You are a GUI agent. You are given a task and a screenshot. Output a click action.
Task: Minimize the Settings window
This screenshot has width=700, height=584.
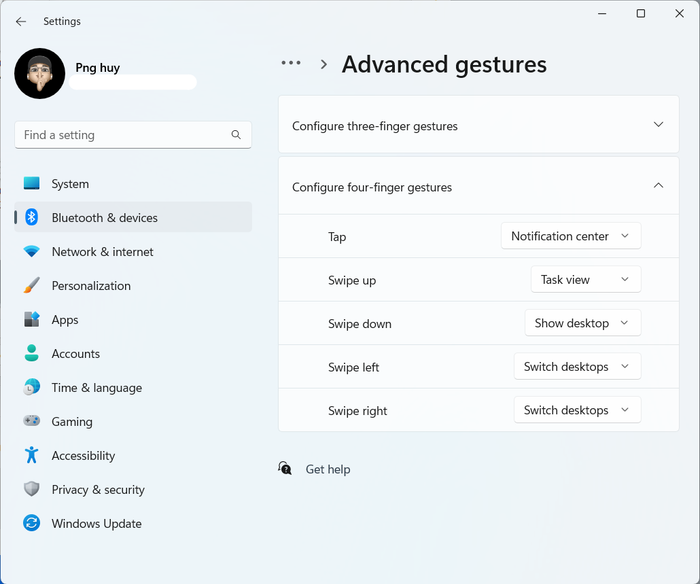(x=602, y=14)
